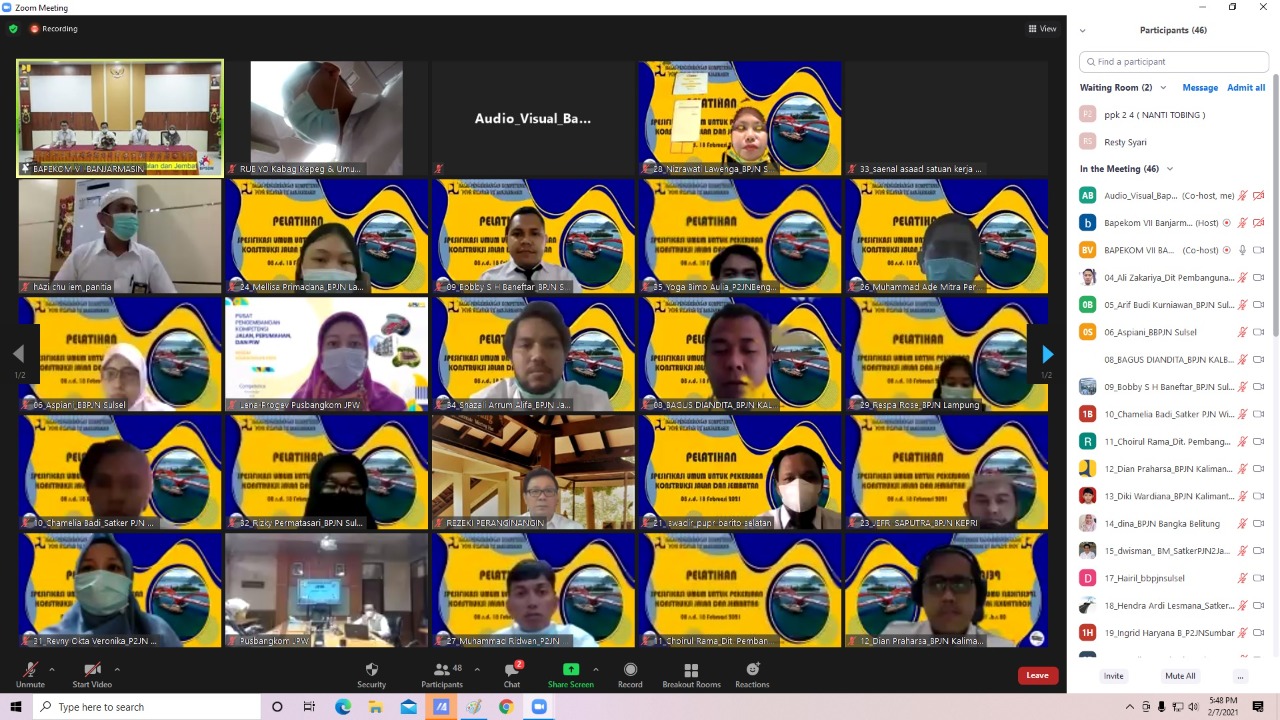Launch Microsoft Edge from the taskbar

343,707
